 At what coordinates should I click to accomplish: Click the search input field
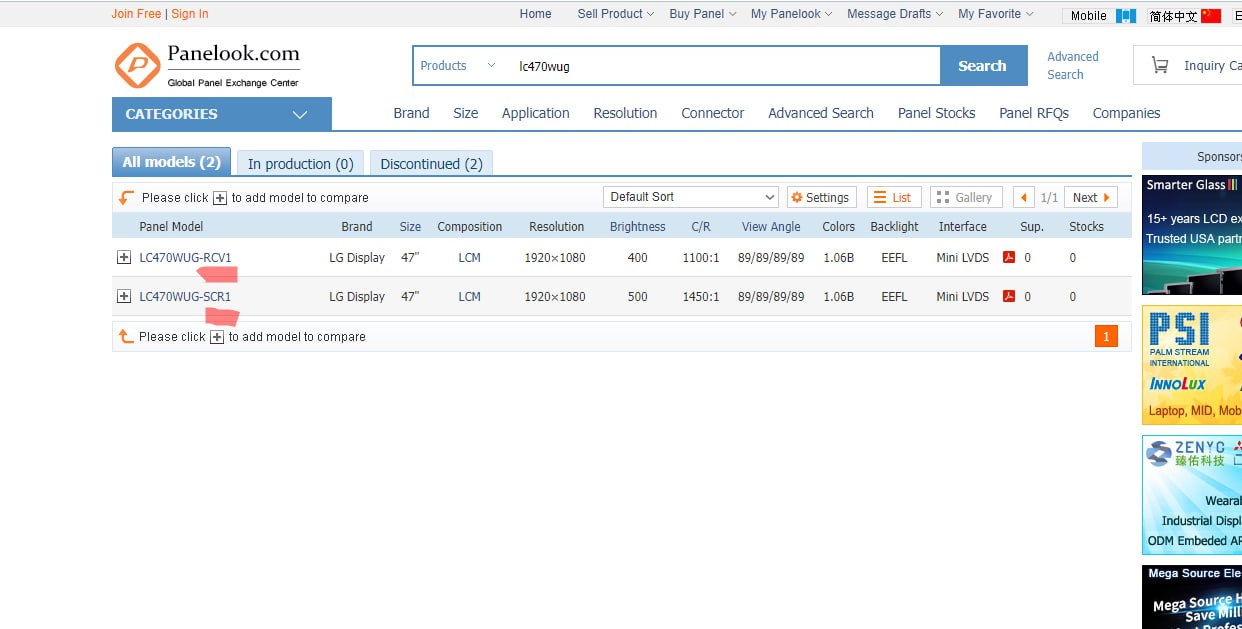tap(724, 66)
